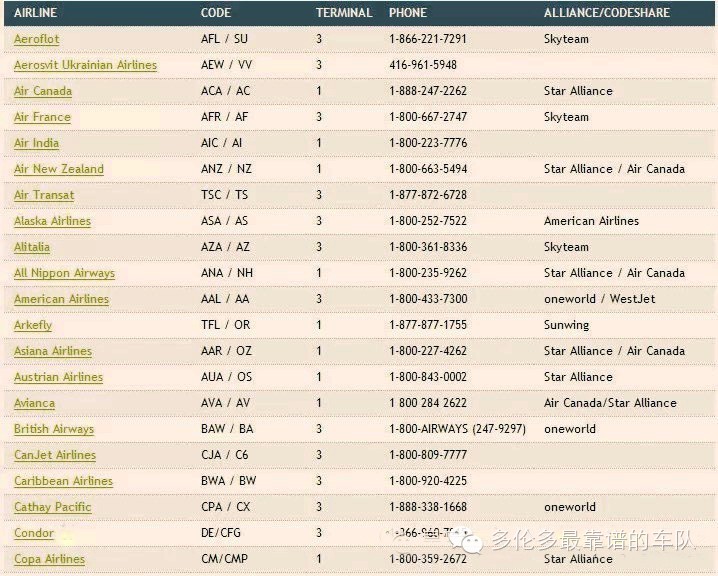The height and width of the screenshot is (576, 718).
Task: Select the 1-800-AIRWAYS (247-9297) phone cell
Action: tap(457, 429)
